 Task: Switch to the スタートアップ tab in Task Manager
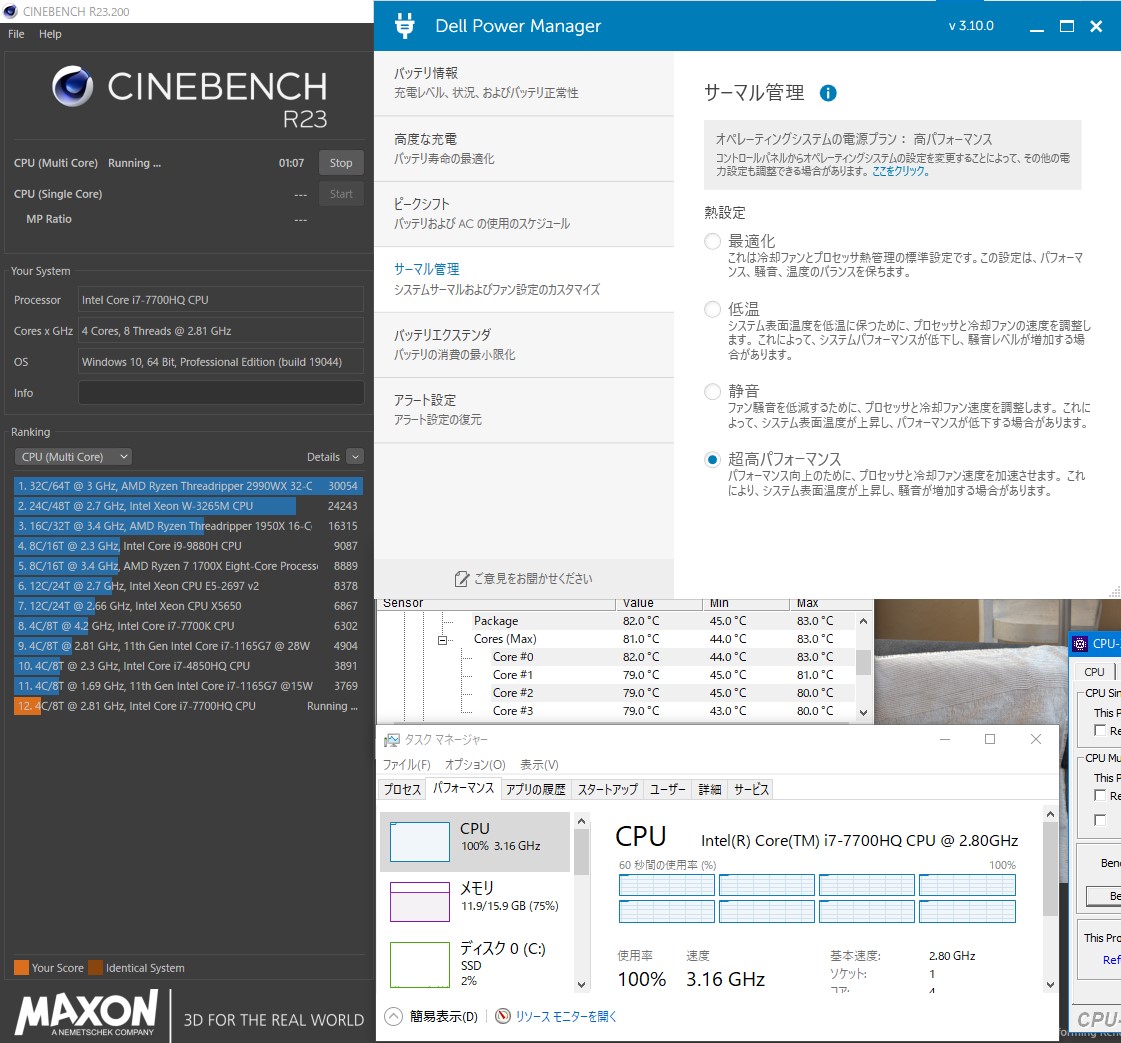point(607,789)
